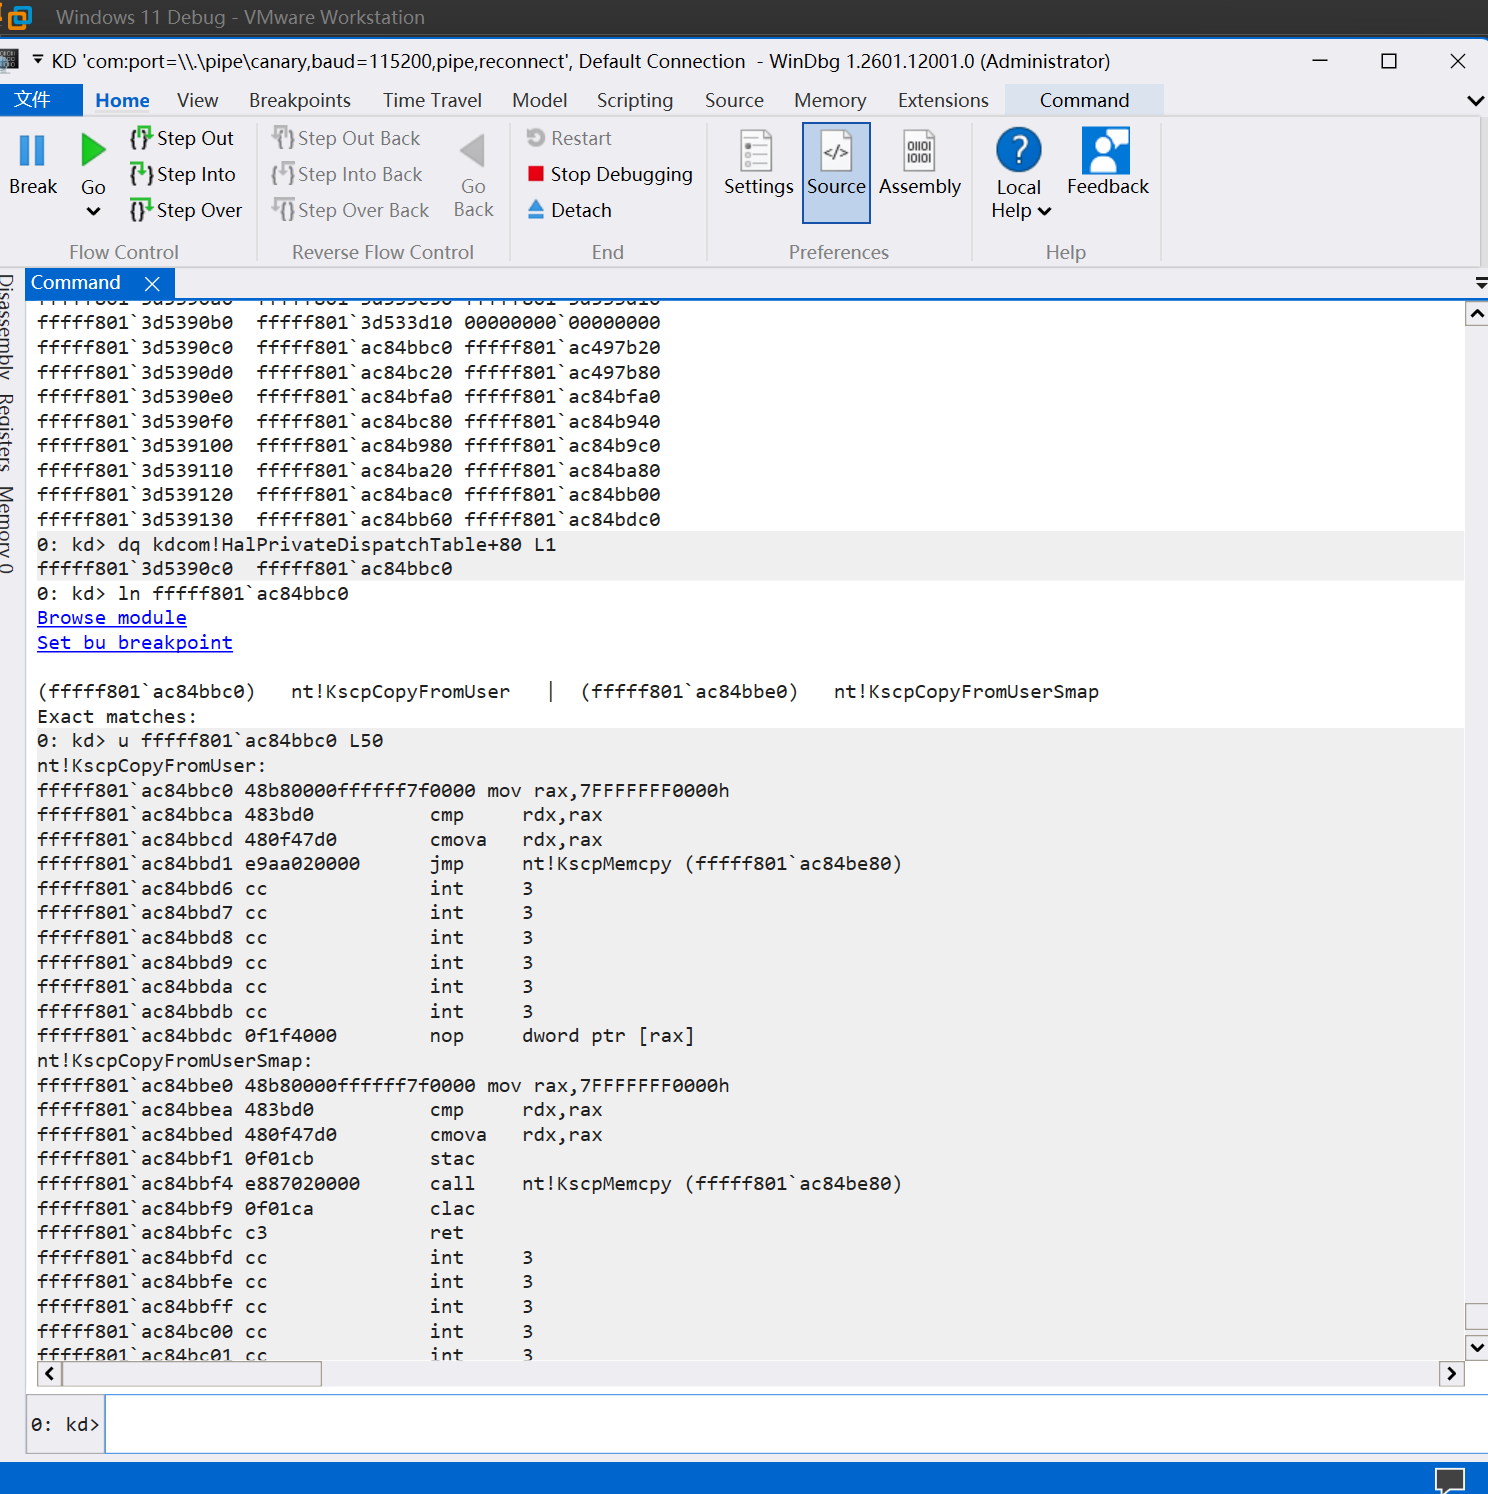This screenshot has width=1488, height=1494.
Task: Open the Memory 0 side panel
Action: click(x=7, y=529)
